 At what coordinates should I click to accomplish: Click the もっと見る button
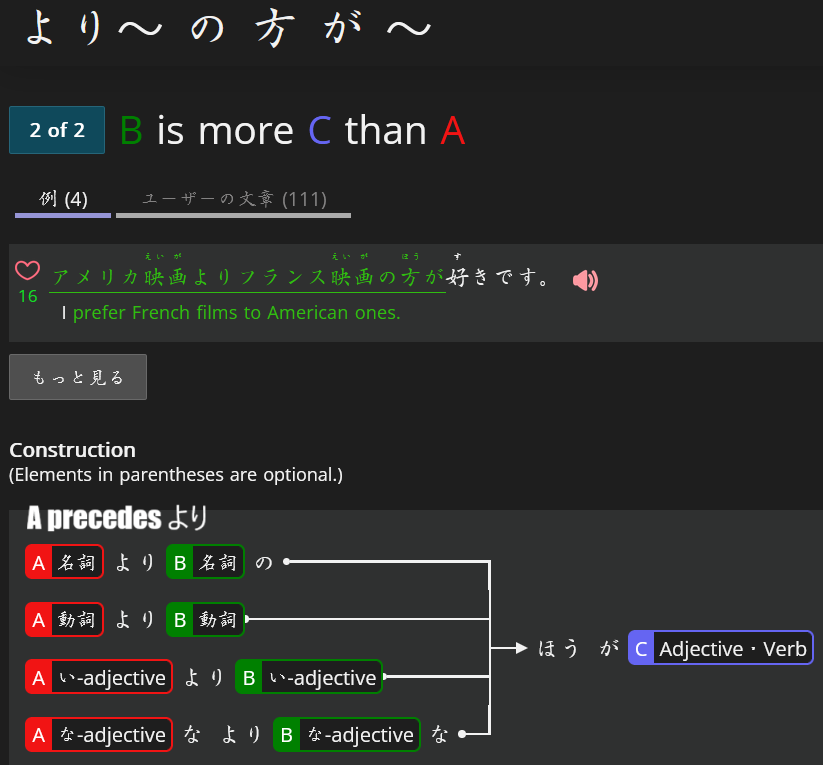tap(78, 377)
